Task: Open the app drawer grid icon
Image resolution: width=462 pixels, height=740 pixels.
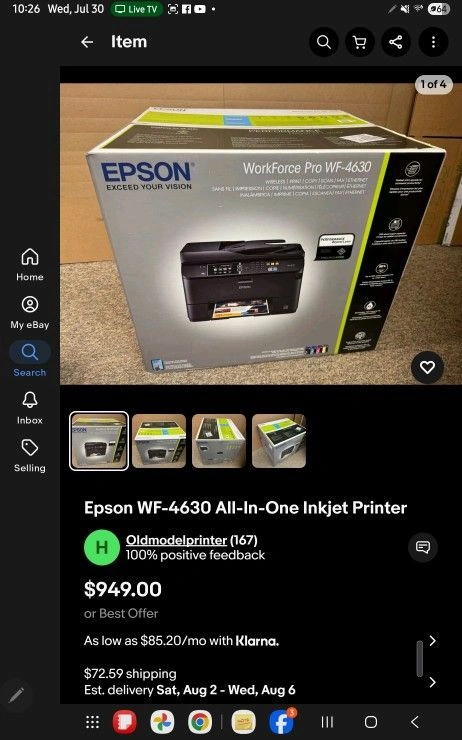Action: (92, 722)
